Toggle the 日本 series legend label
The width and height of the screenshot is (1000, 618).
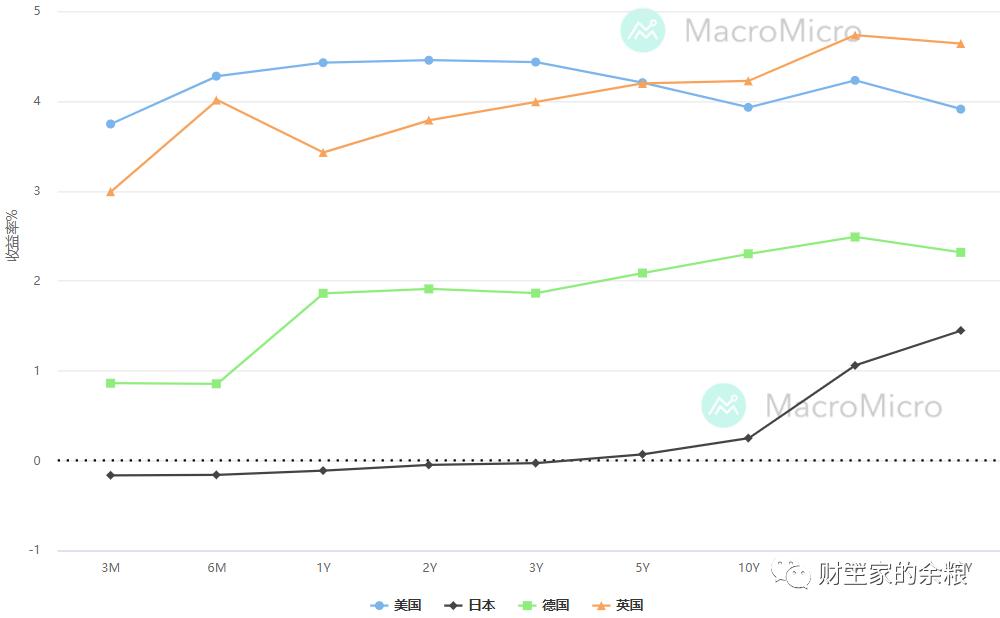click(482, 605)
